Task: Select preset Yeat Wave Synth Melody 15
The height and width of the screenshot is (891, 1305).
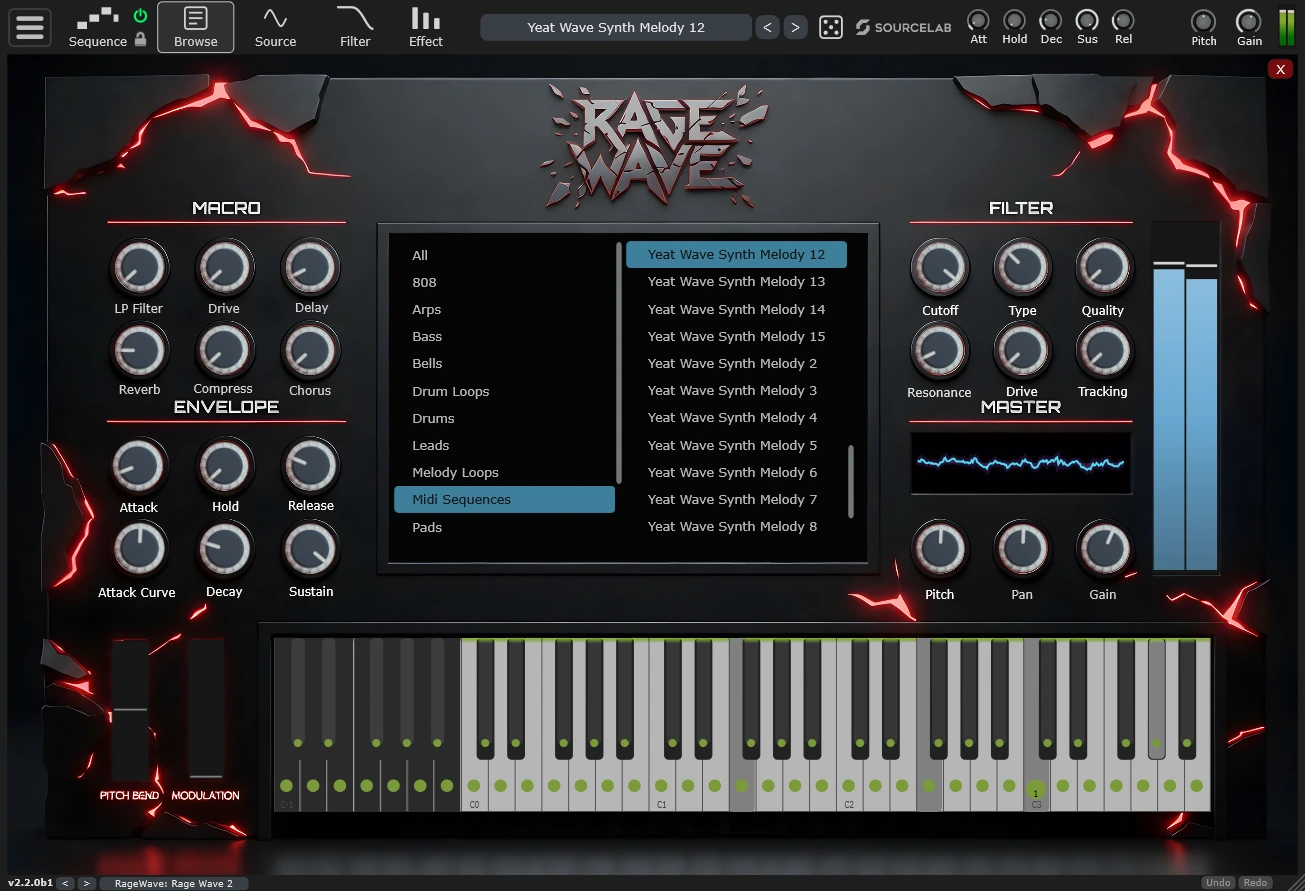Action: (x=736, y=336)
